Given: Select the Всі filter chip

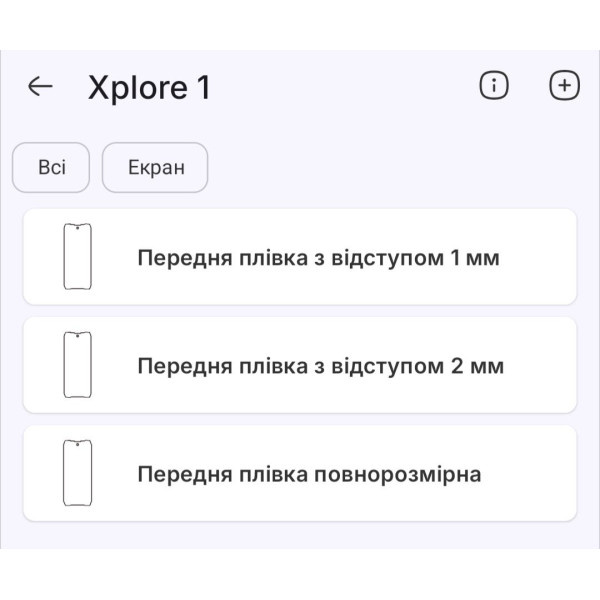Looking at the screenshot, I should point(51,167).
